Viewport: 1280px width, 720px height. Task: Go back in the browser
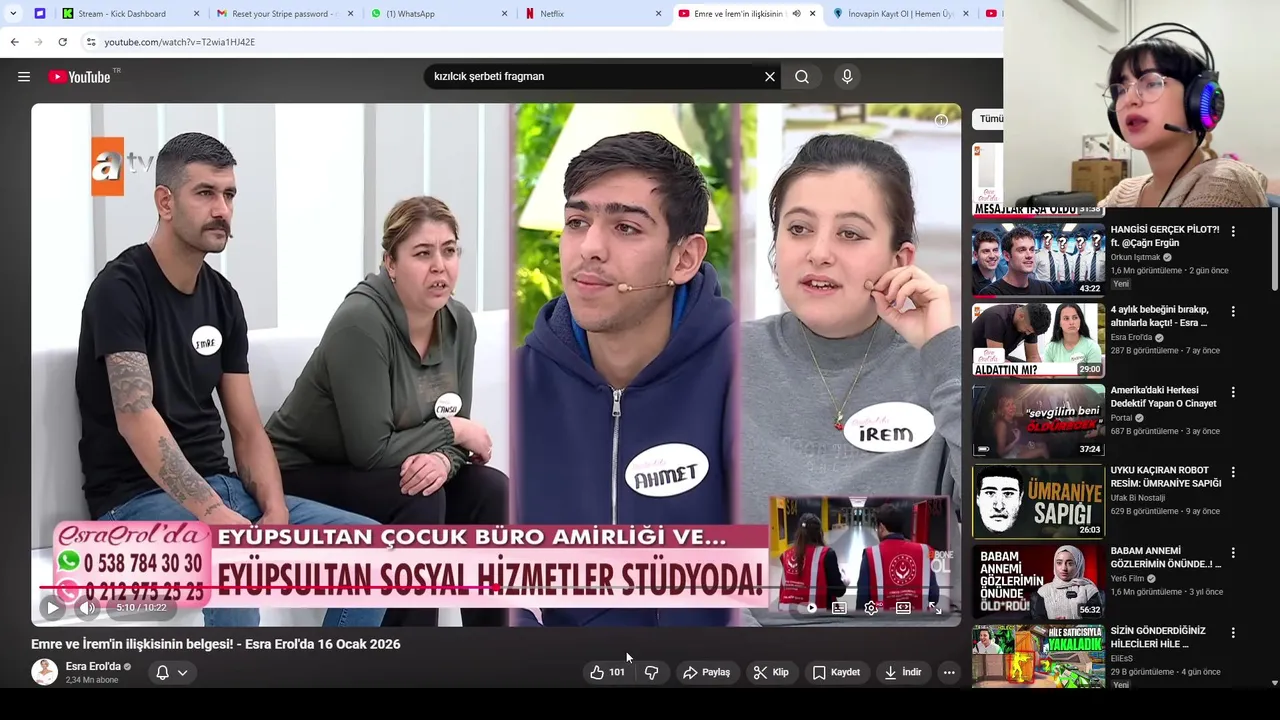[14, 42]
